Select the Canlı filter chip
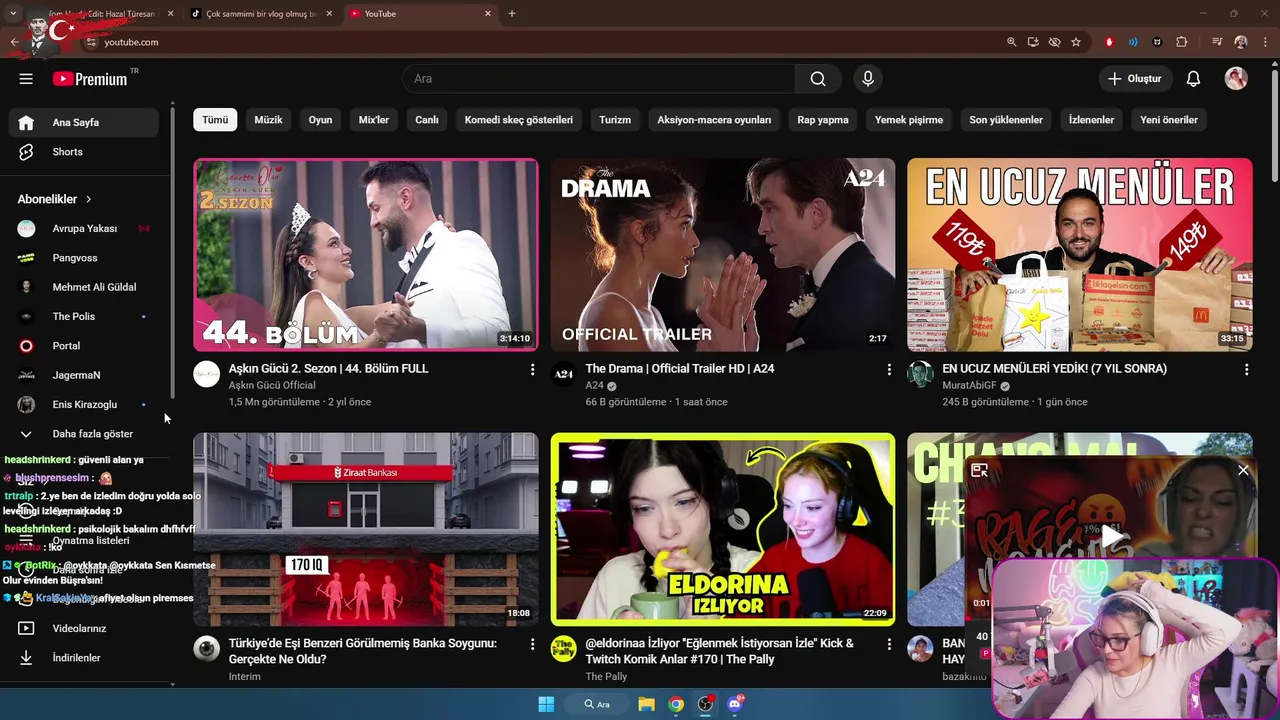 [427, 120]
